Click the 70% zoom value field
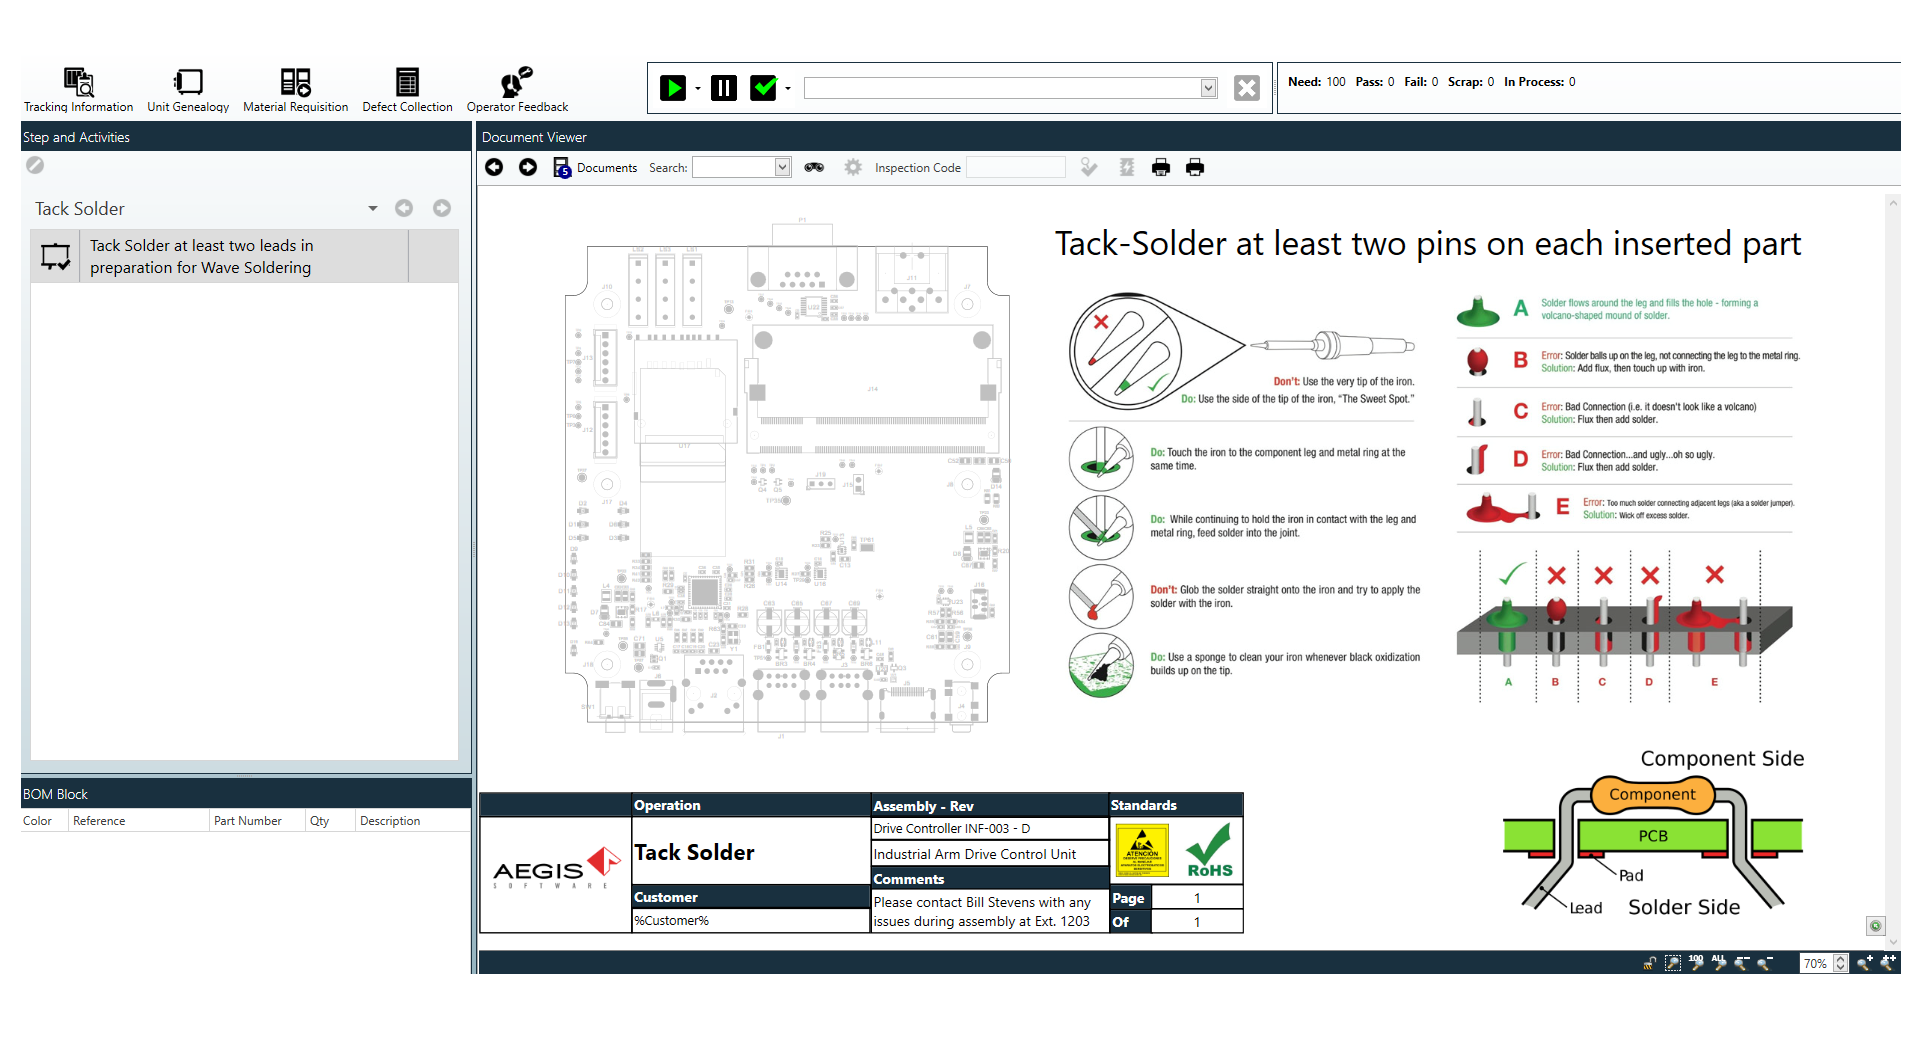This screenshot has height=1040, width=1920. pos(1816,963)
